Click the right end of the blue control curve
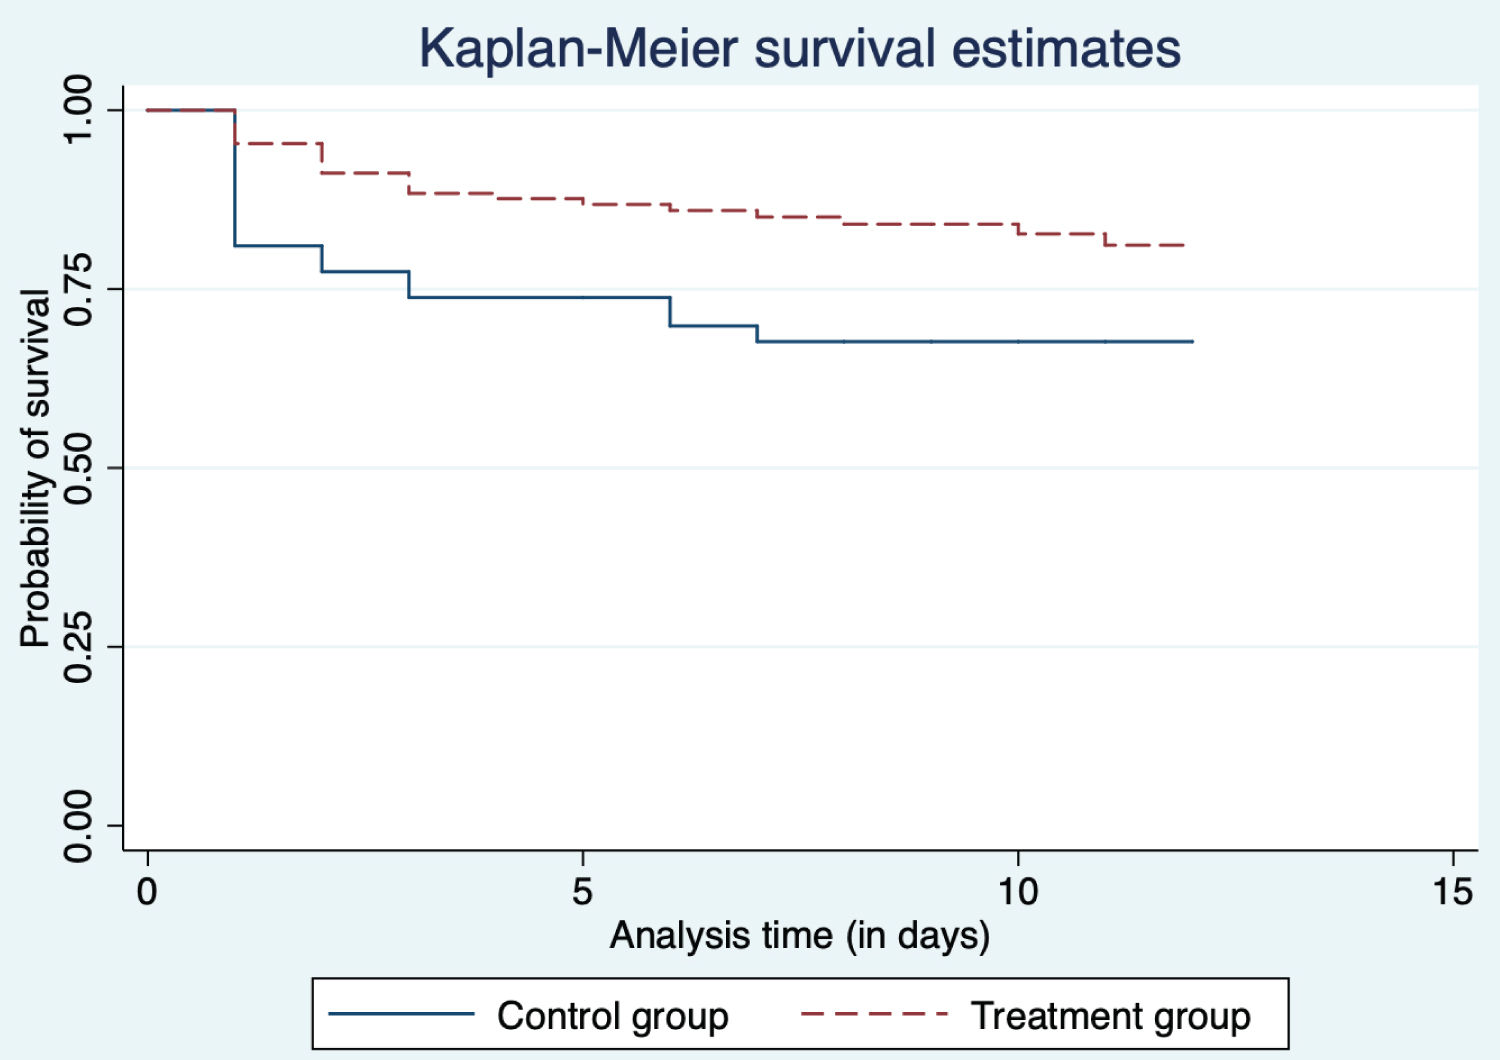The width and height of the screenshot is (1500, 1060). [x=1190, y=341]
